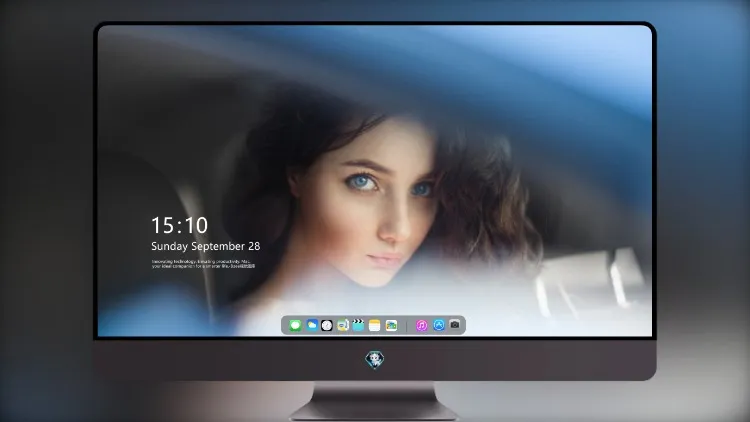Open the Weather app in the dock
The height and width of the screenshot is (422, 750).
(312, 325)
